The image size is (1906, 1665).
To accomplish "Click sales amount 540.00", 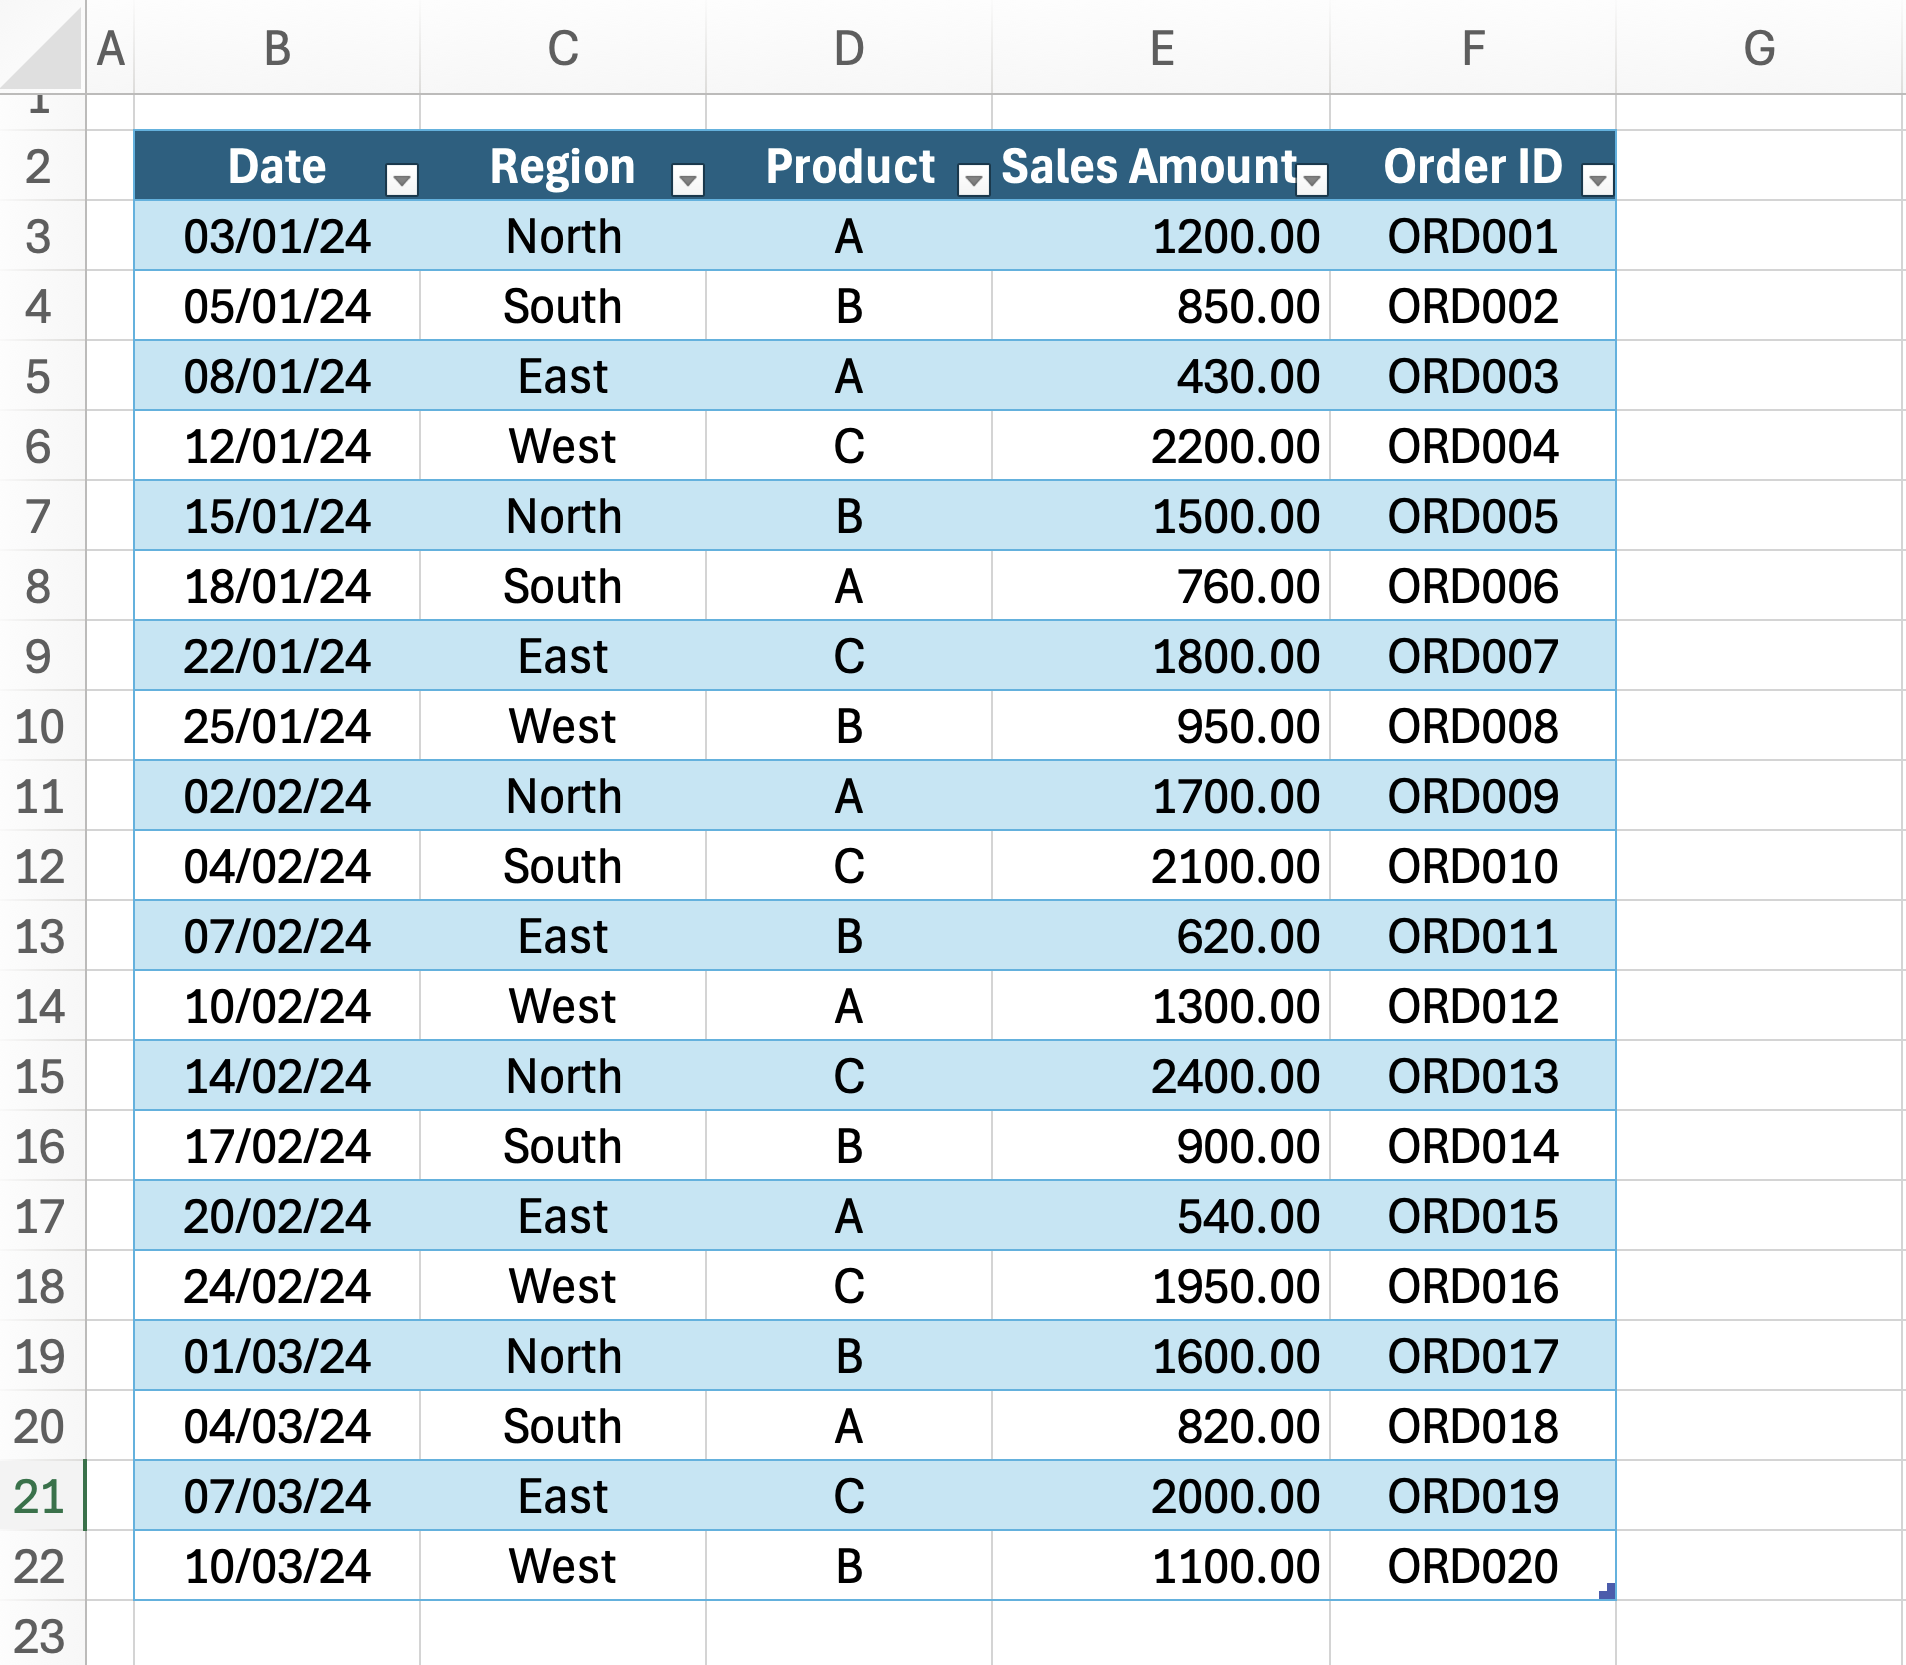I will pos(1161,1216).
